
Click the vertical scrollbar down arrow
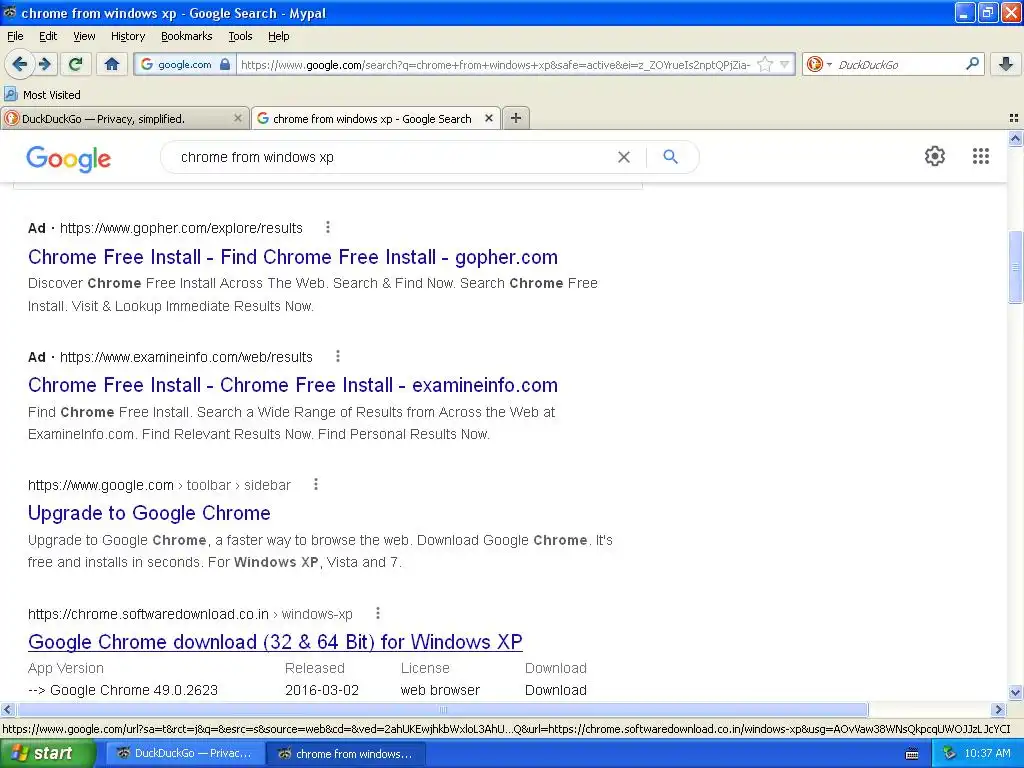coord(1015,692)
